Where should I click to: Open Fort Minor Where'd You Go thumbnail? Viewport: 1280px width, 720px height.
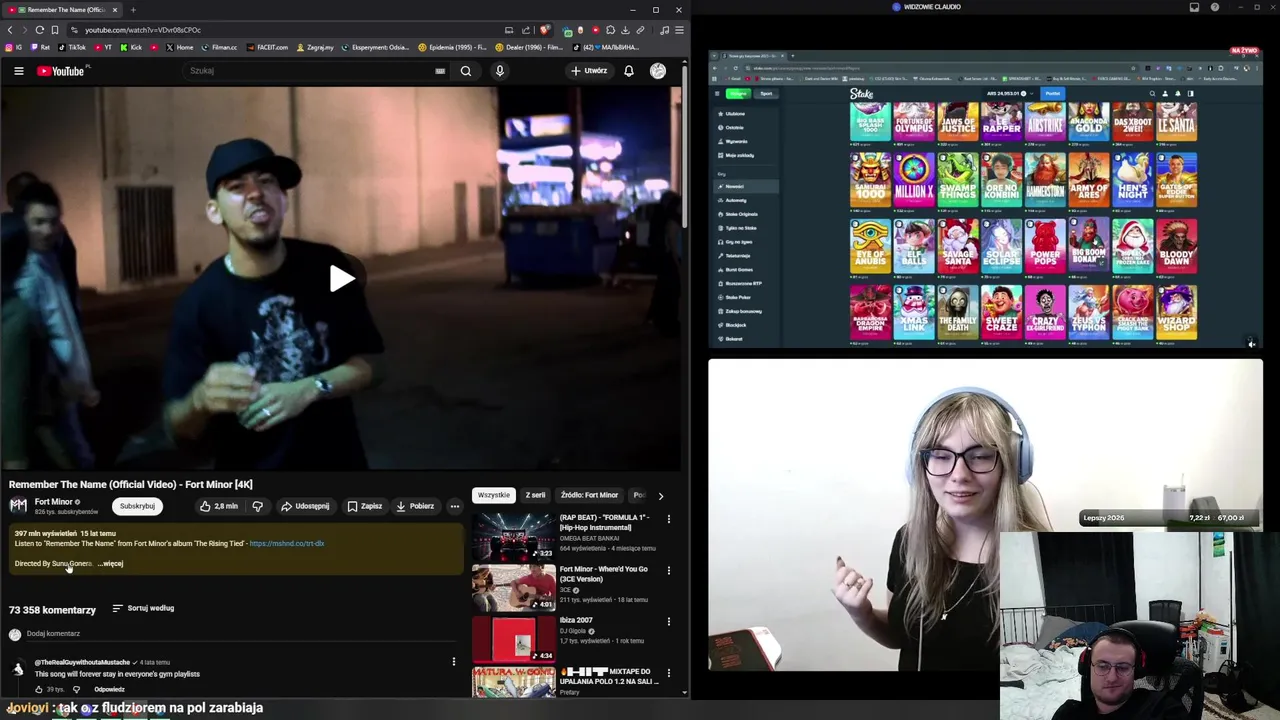pyautogui.click(x=514, y=588)
